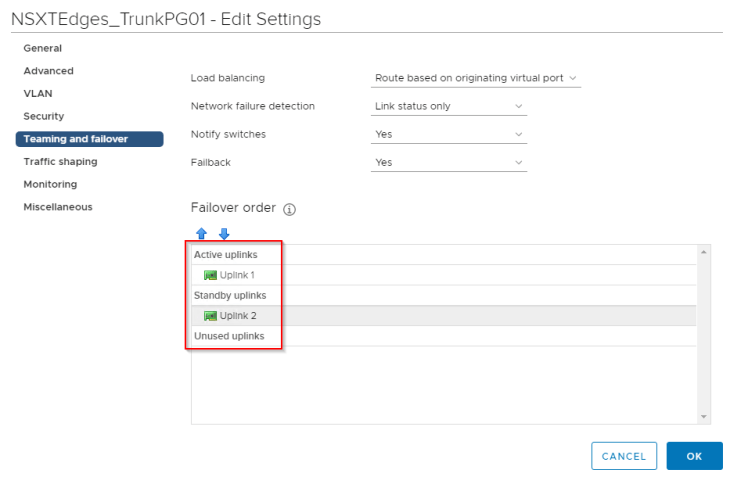Screen dimensions: 730x477
Task: Click the Uplink 1 network adapter icon
Action: click(x=210, y=275)
